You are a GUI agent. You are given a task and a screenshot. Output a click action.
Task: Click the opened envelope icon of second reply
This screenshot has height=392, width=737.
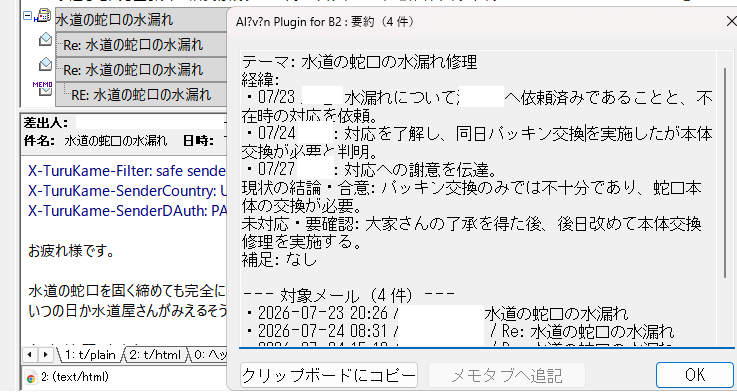pyautogui.click(x=45, y=63)
